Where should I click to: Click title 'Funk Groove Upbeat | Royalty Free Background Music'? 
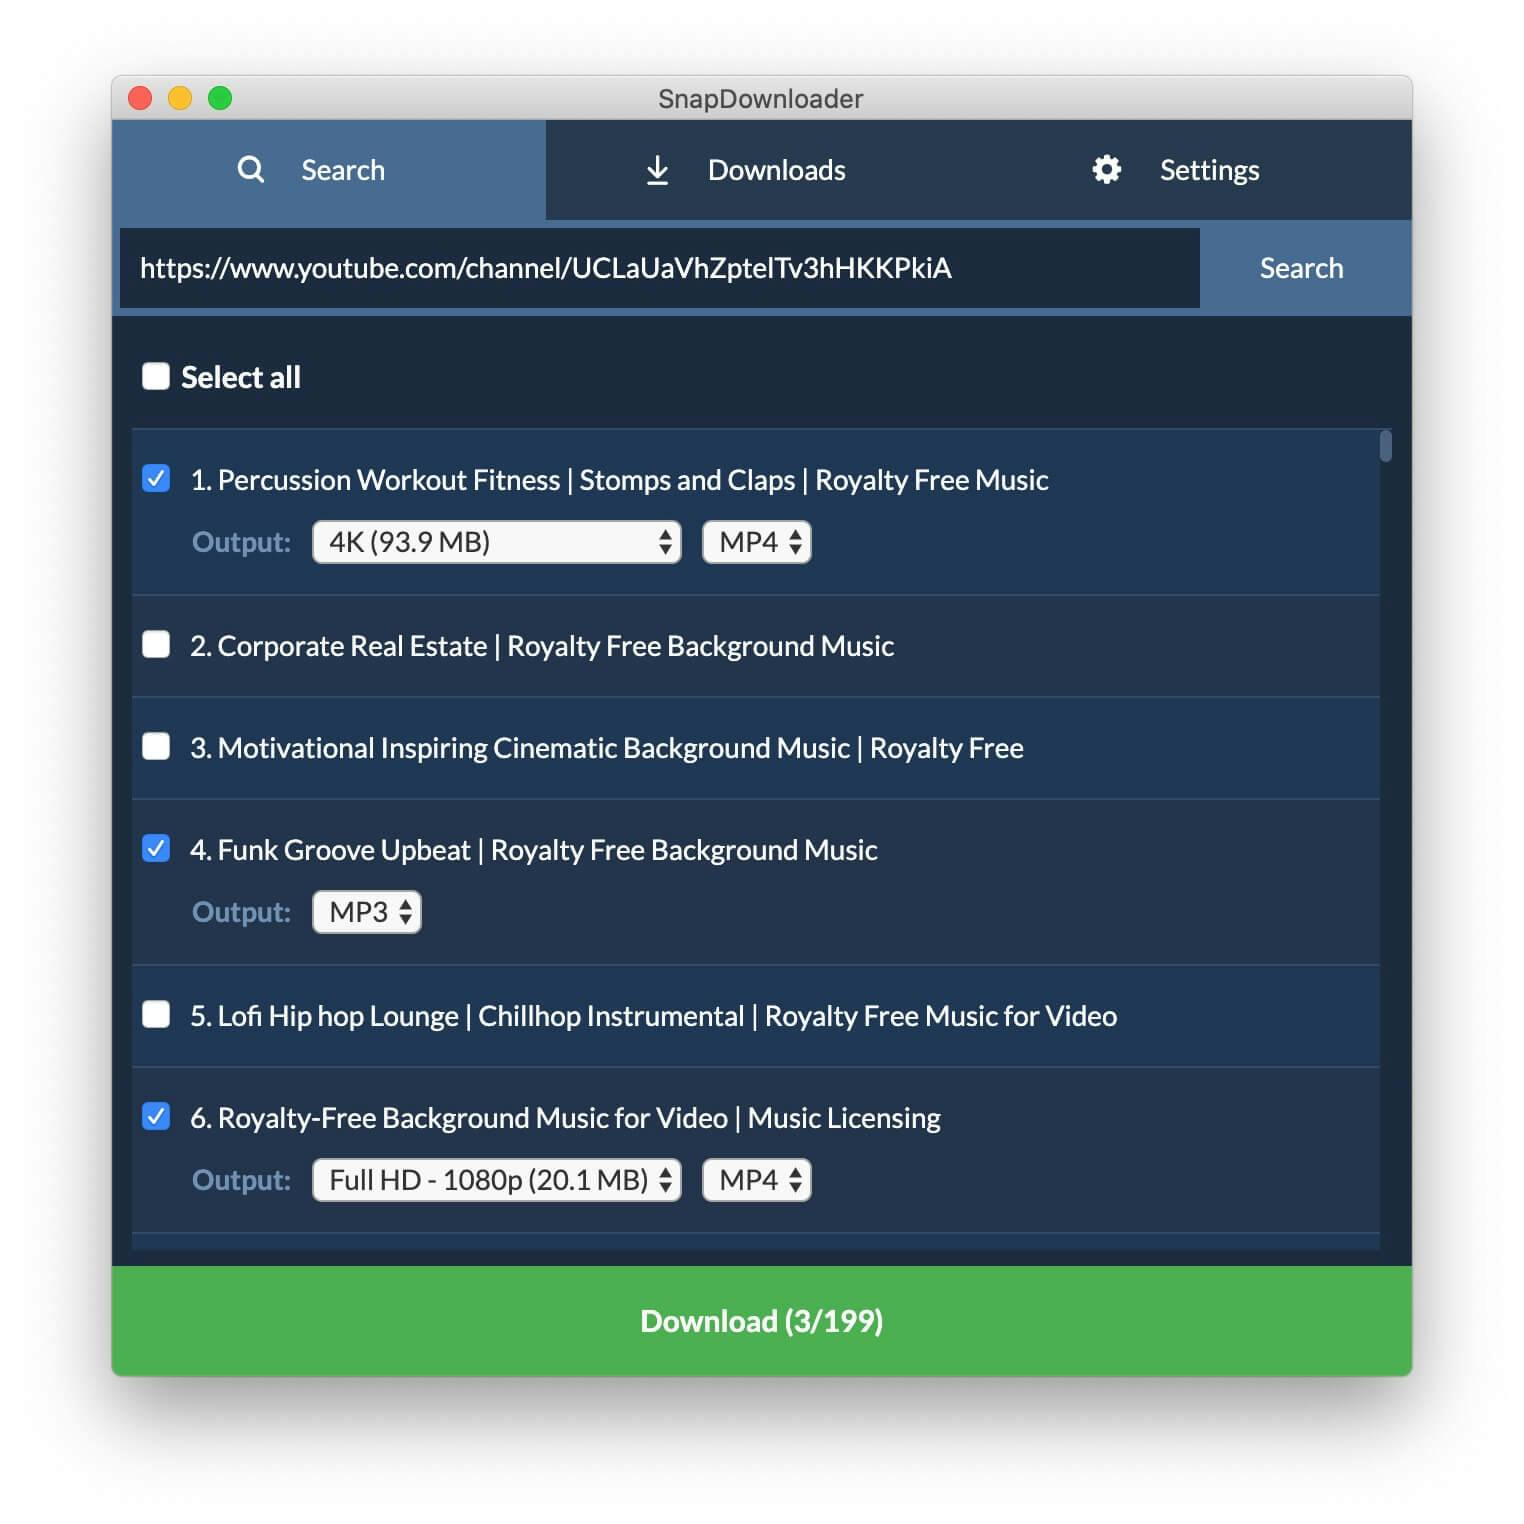pyautogui.click(x=548, y=850)
